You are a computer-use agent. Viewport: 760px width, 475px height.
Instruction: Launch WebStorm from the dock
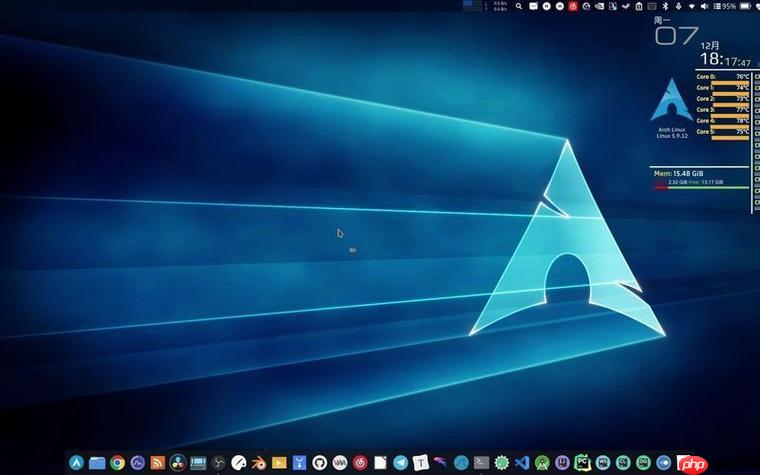click(x=603, y=463)
